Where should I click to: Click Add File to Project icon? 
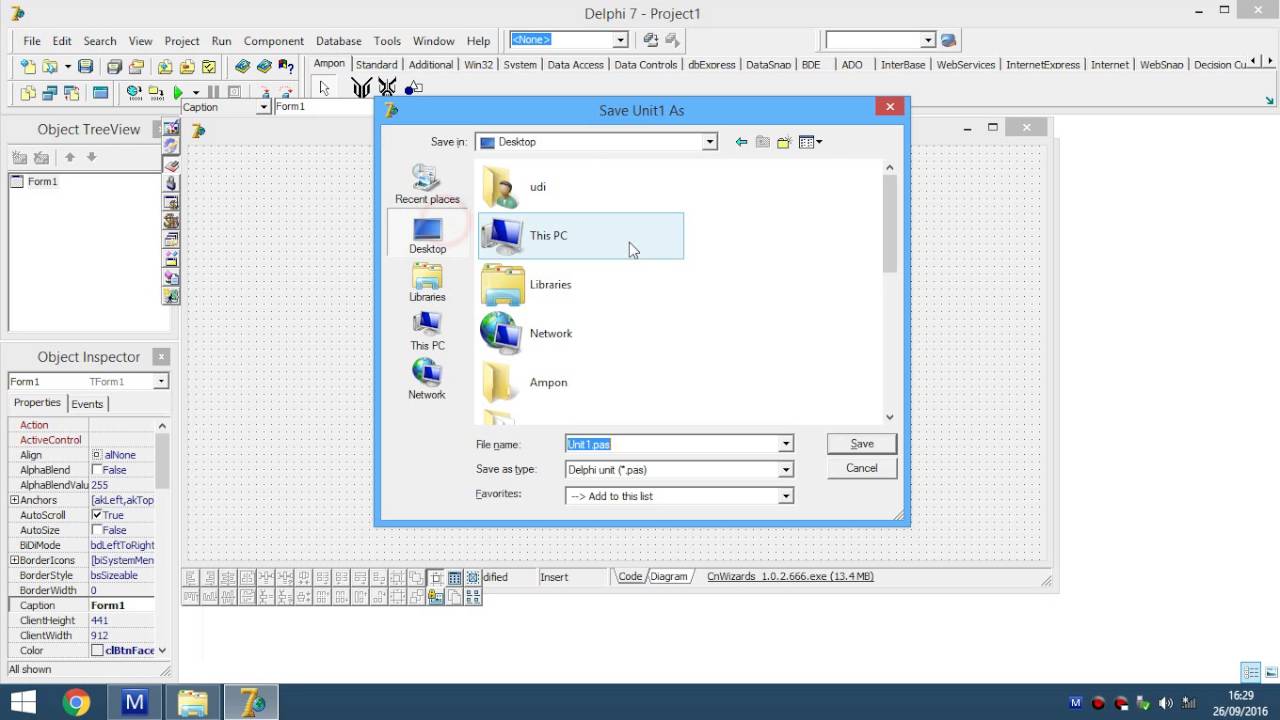click(x=164, y=67)
